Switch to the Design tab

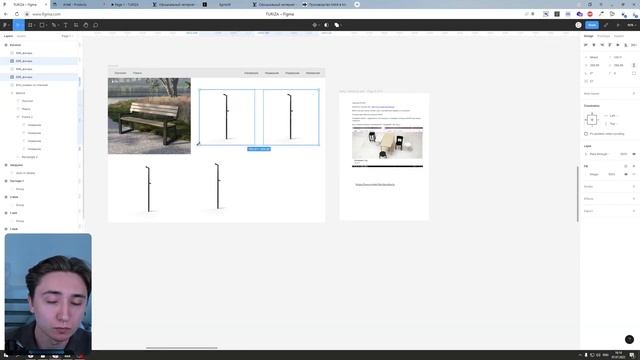tap(588, 36)
